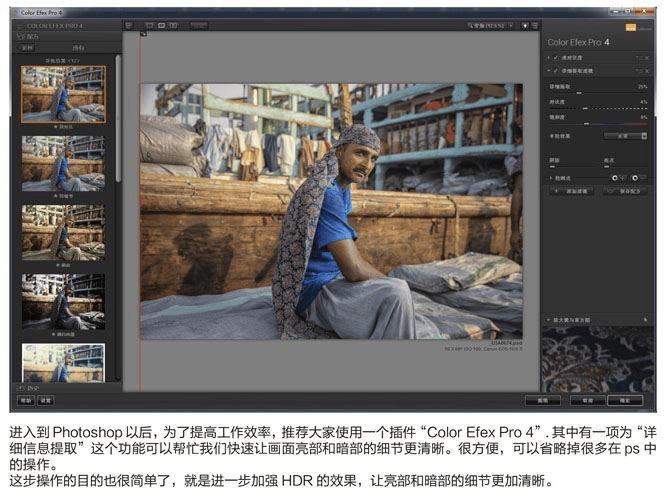Switch to side-by-side preview mode
The image size is (667, 499).
click(174, 26)
